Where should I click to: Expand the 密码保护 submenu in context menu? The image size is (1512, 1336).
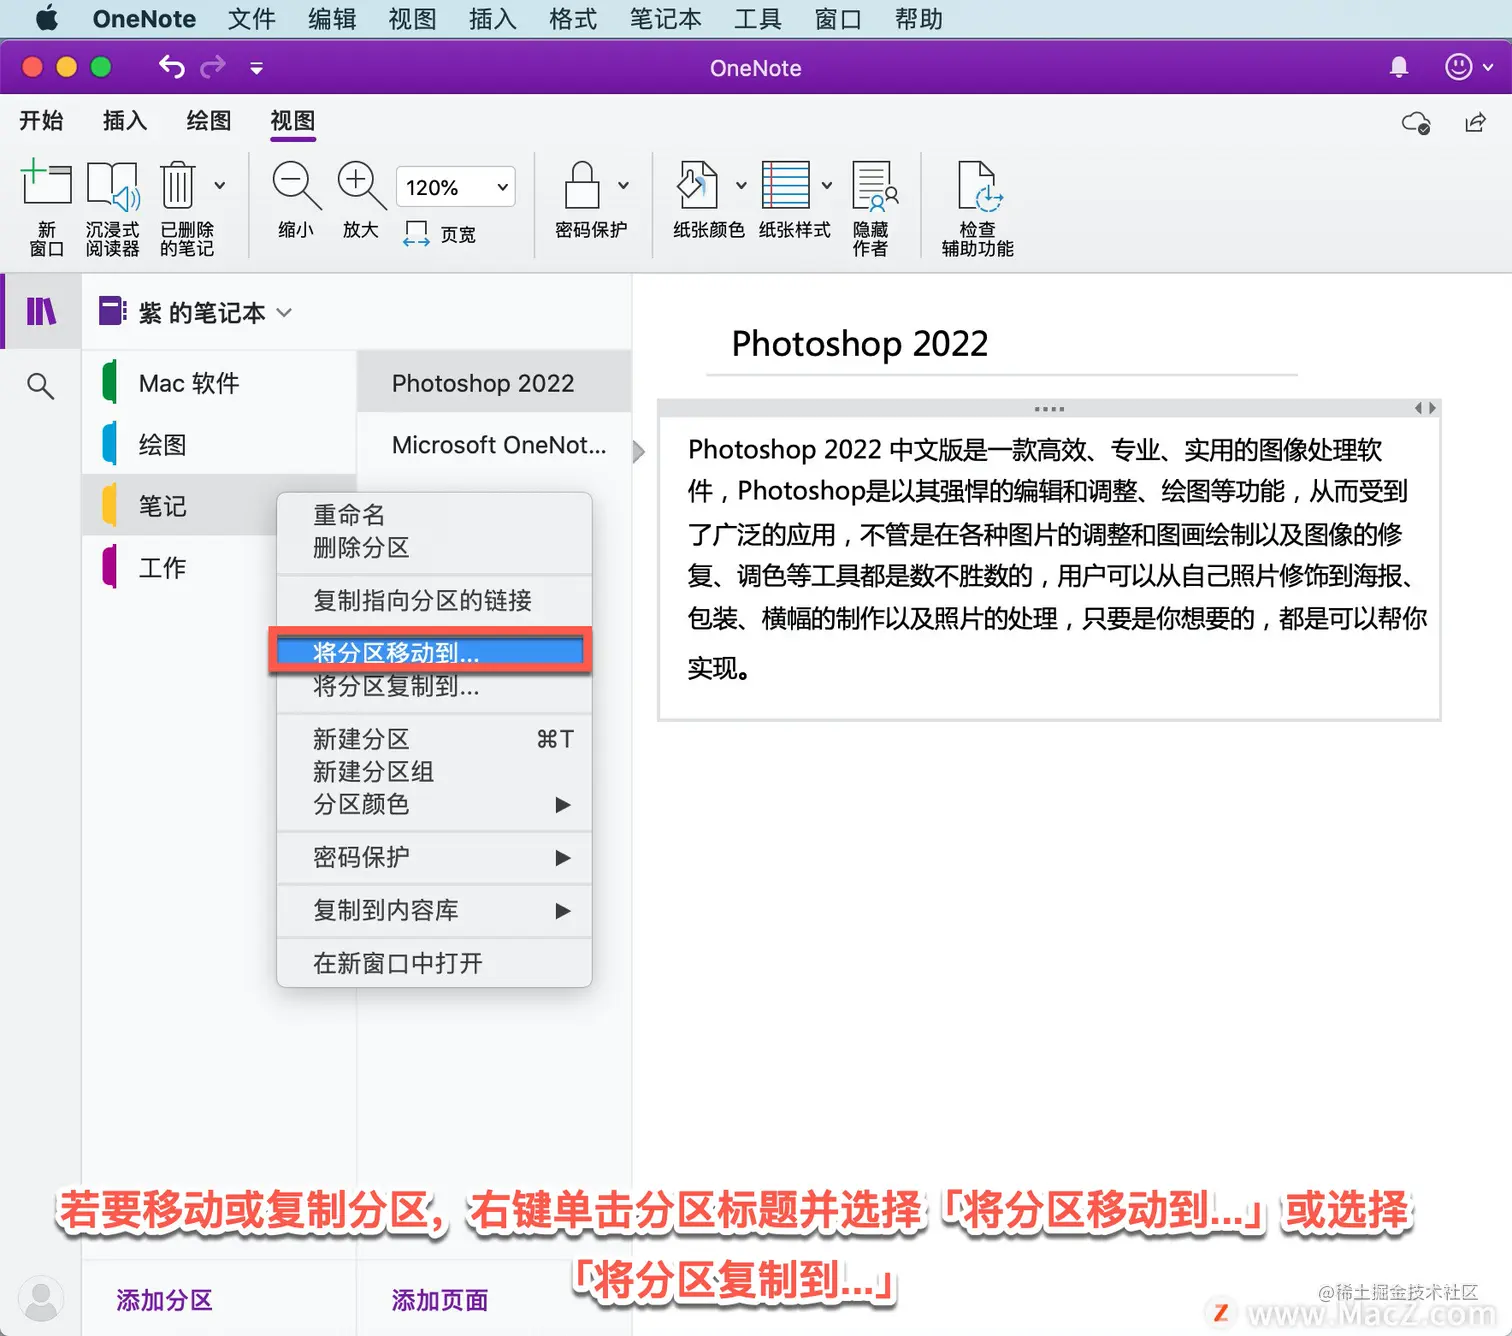[x=434, y=857]
